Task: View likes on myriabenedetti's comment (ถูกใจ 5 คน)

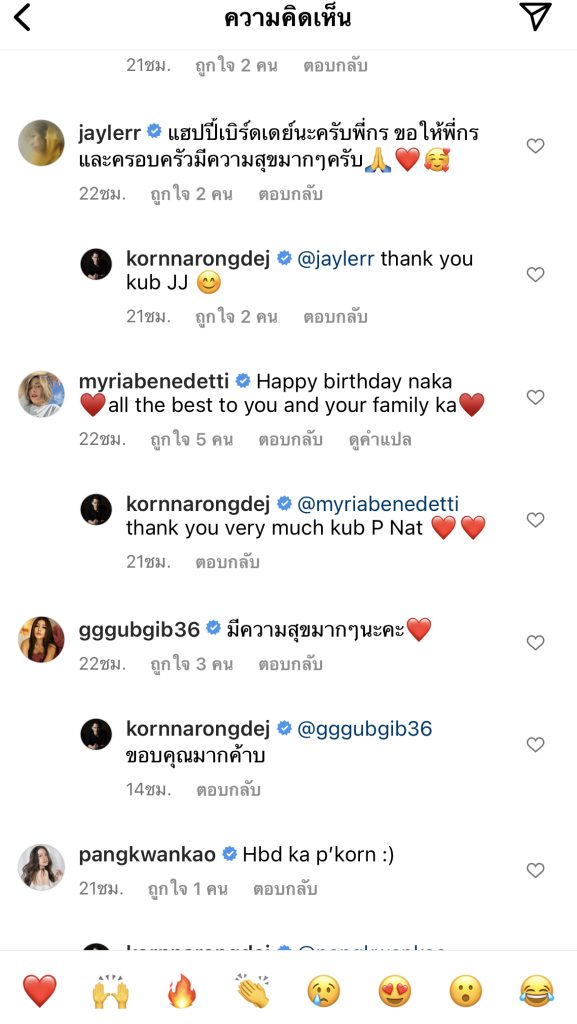Action: (x=191, y=440)
